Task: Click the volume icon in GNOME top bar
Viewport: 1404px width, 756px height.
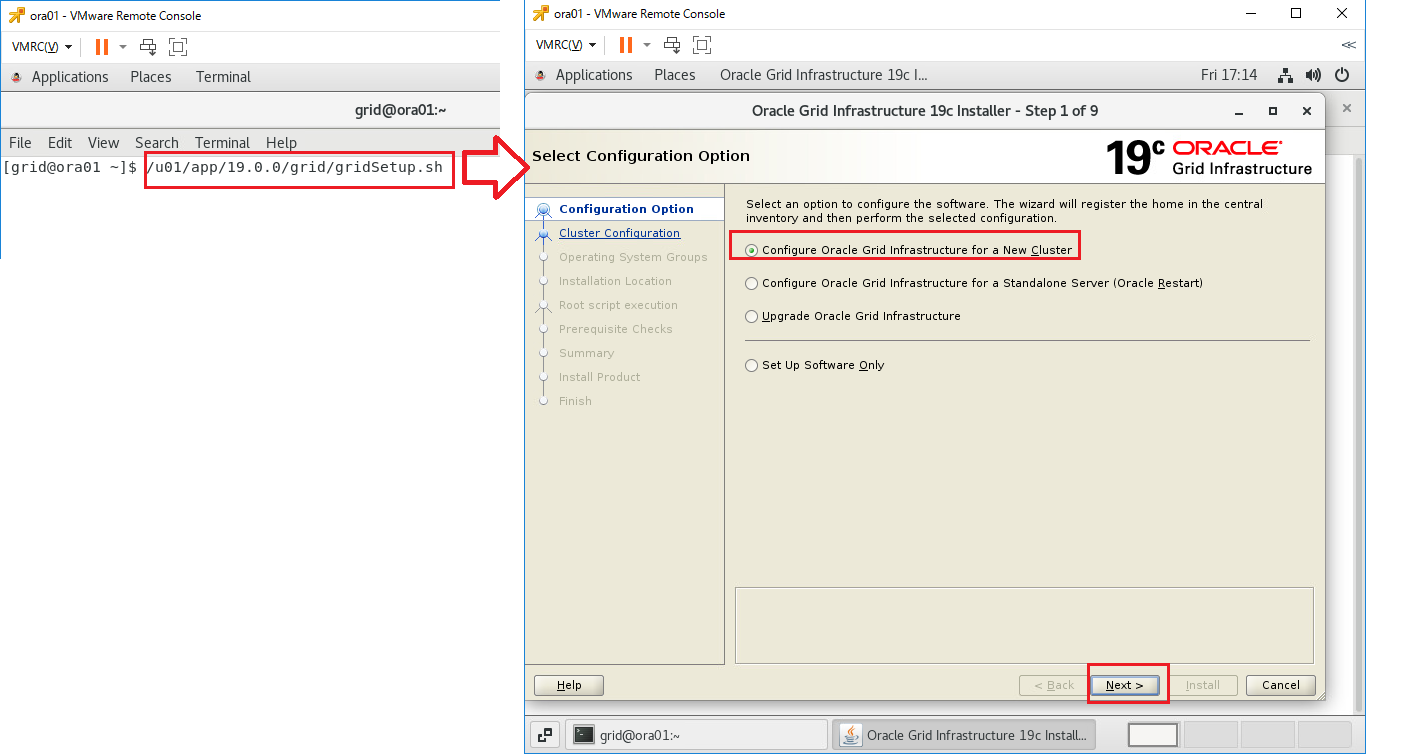Action: coord(1313,75)
